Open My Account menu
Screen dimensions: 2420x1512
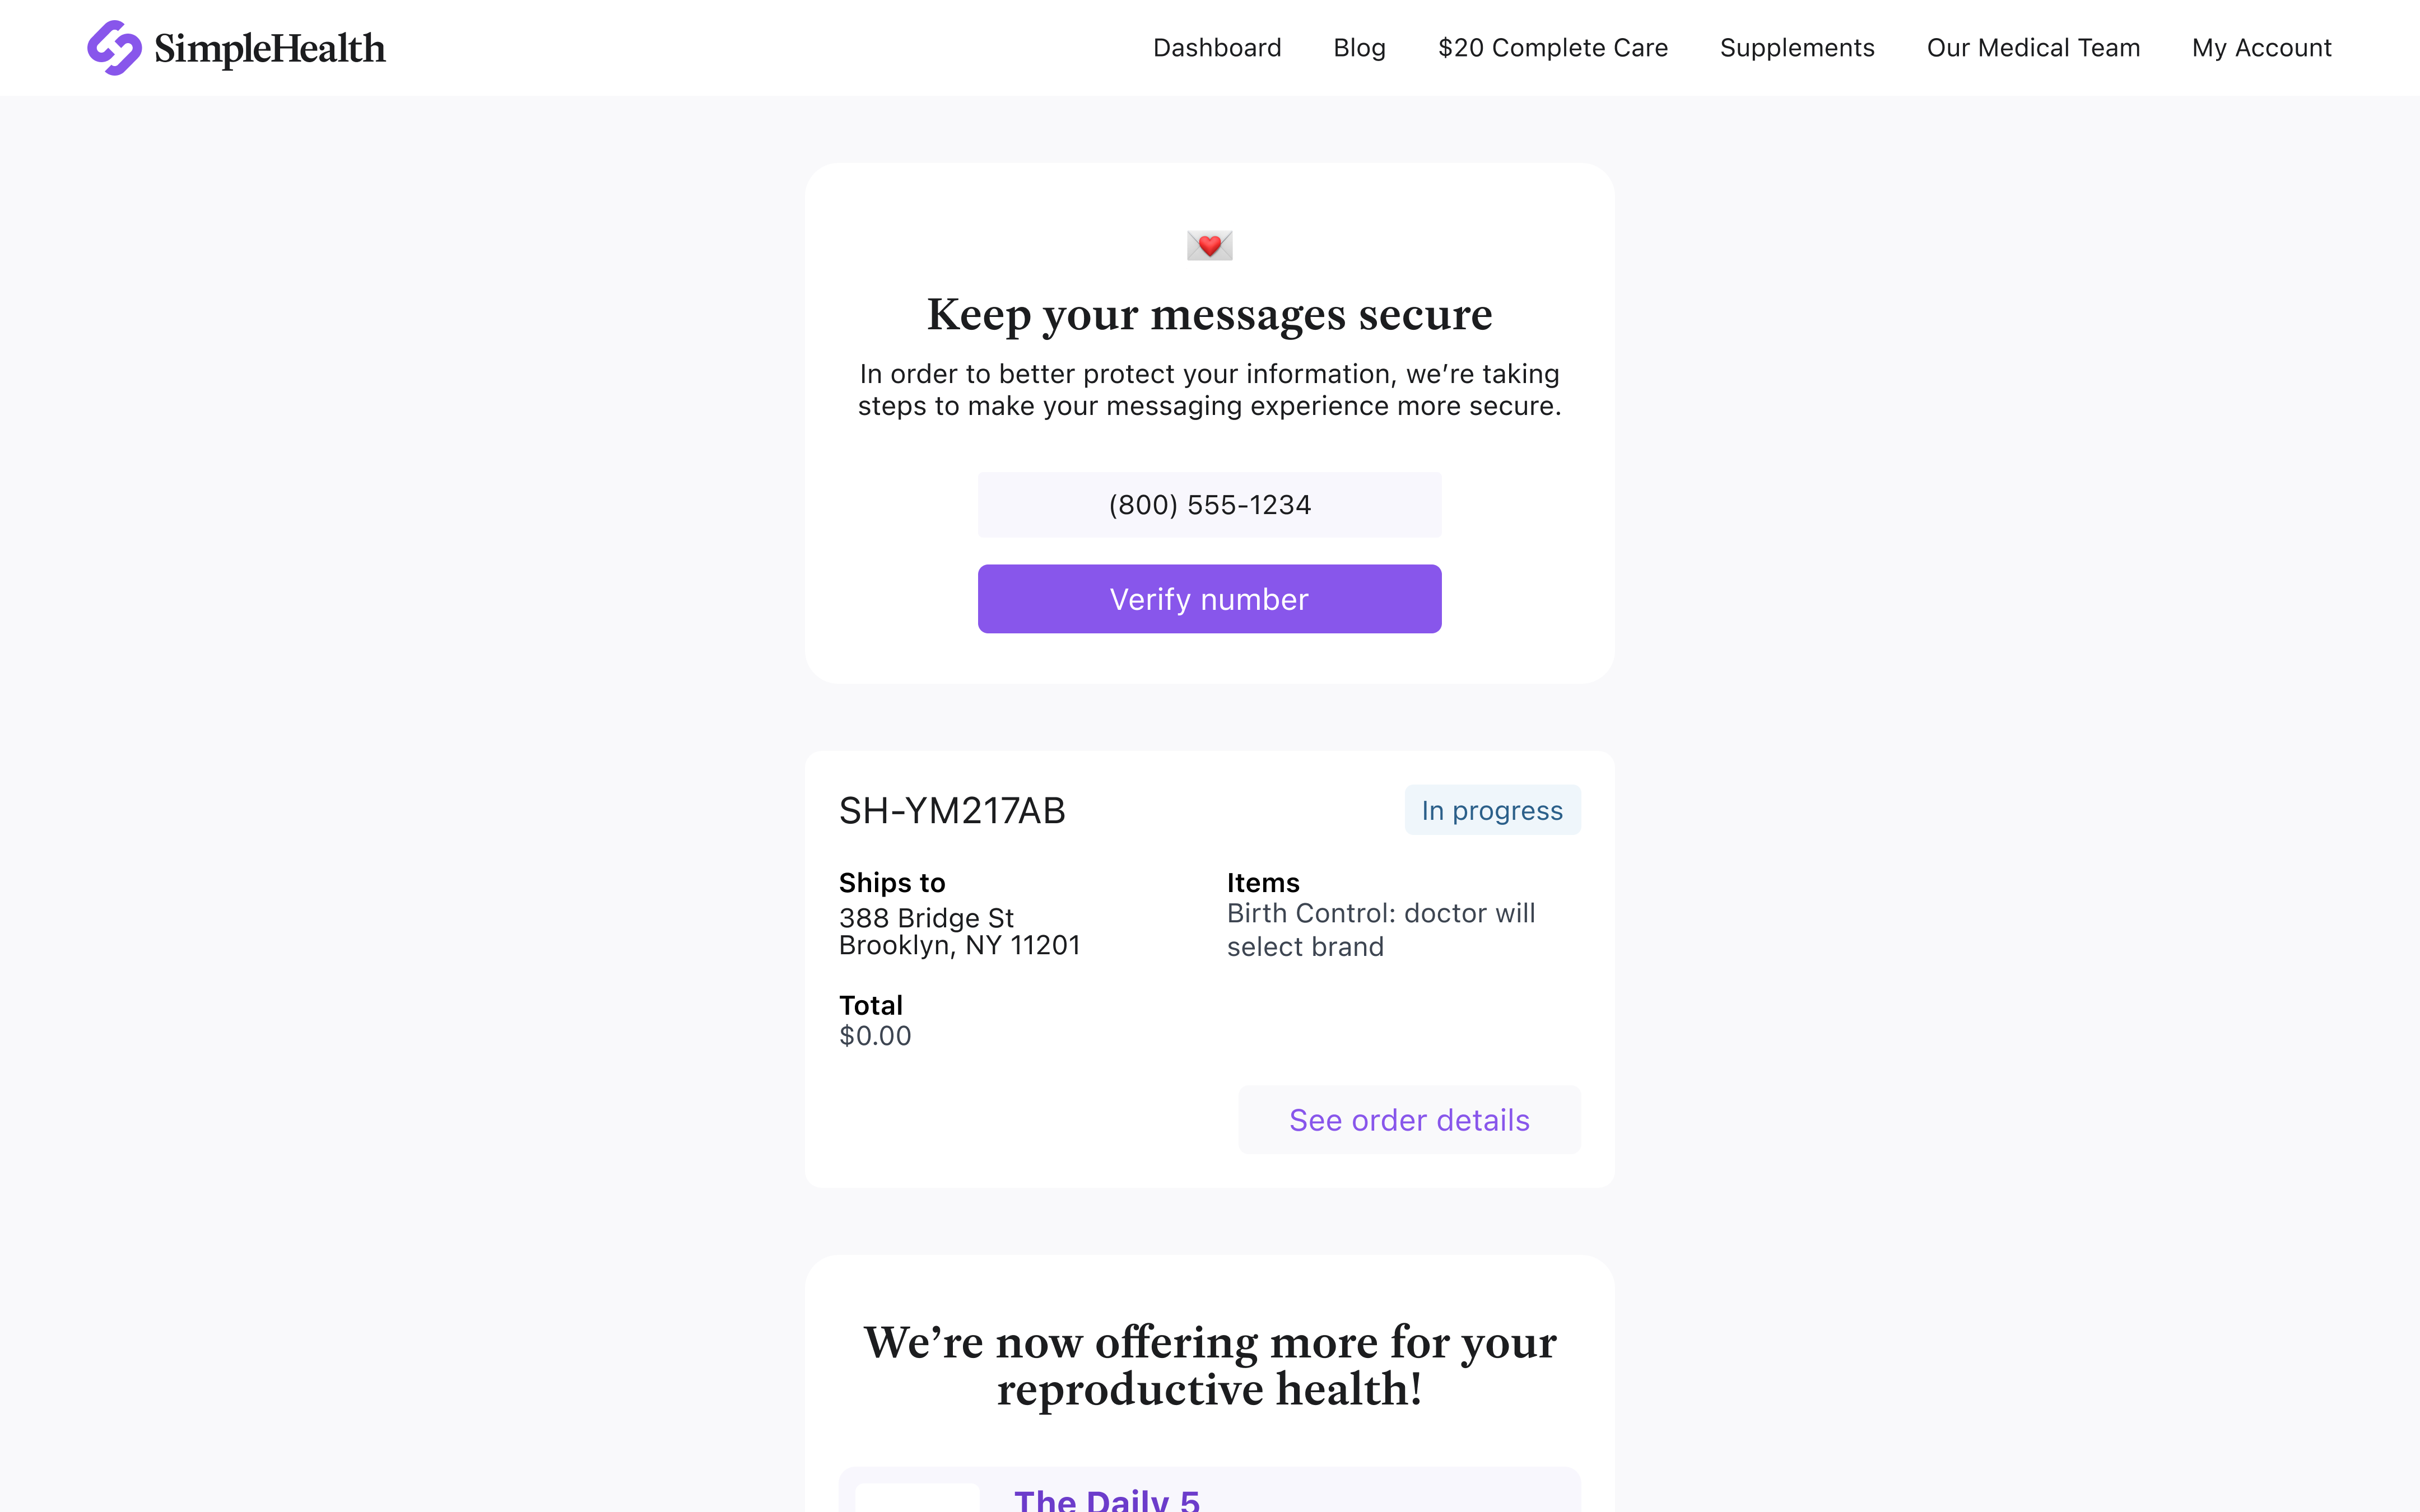pos(2261,48)
